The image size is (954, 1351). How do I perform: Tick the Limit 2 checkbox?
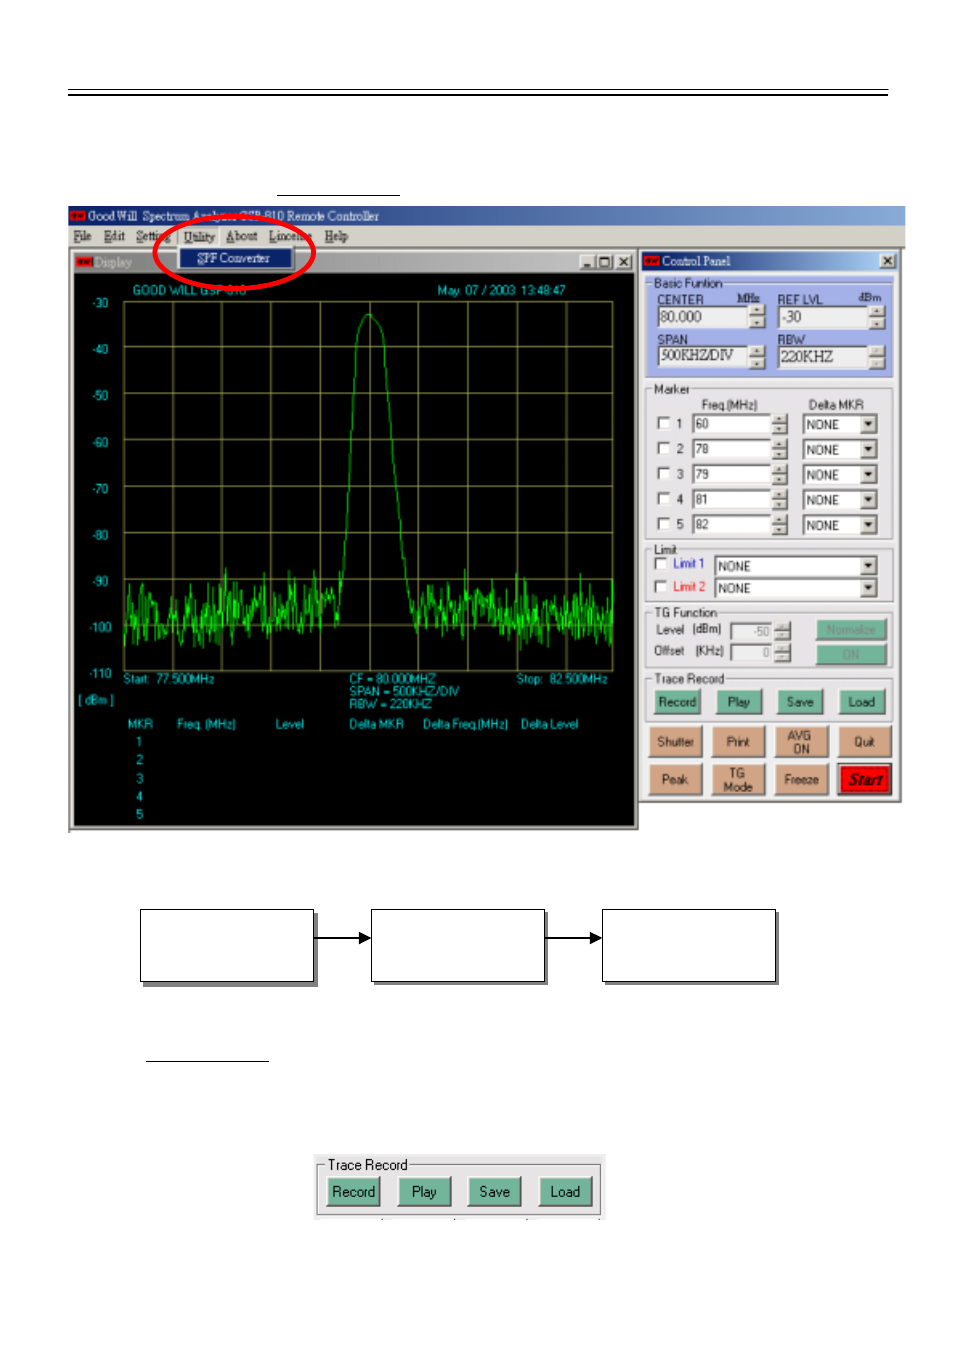point(660,586)
